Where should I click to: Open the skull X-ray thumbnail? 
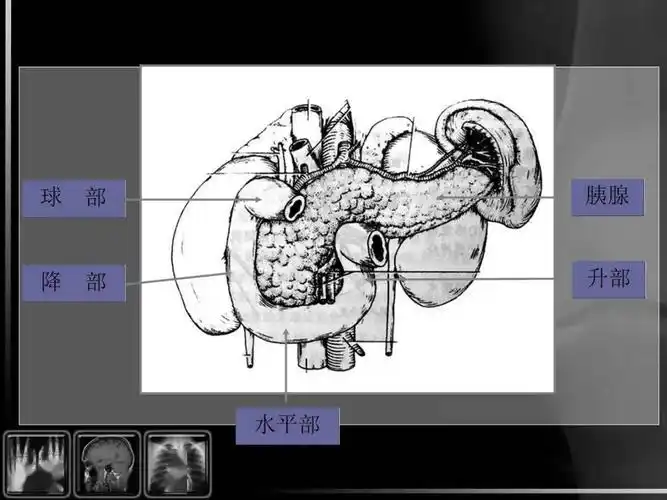[107, 463]
